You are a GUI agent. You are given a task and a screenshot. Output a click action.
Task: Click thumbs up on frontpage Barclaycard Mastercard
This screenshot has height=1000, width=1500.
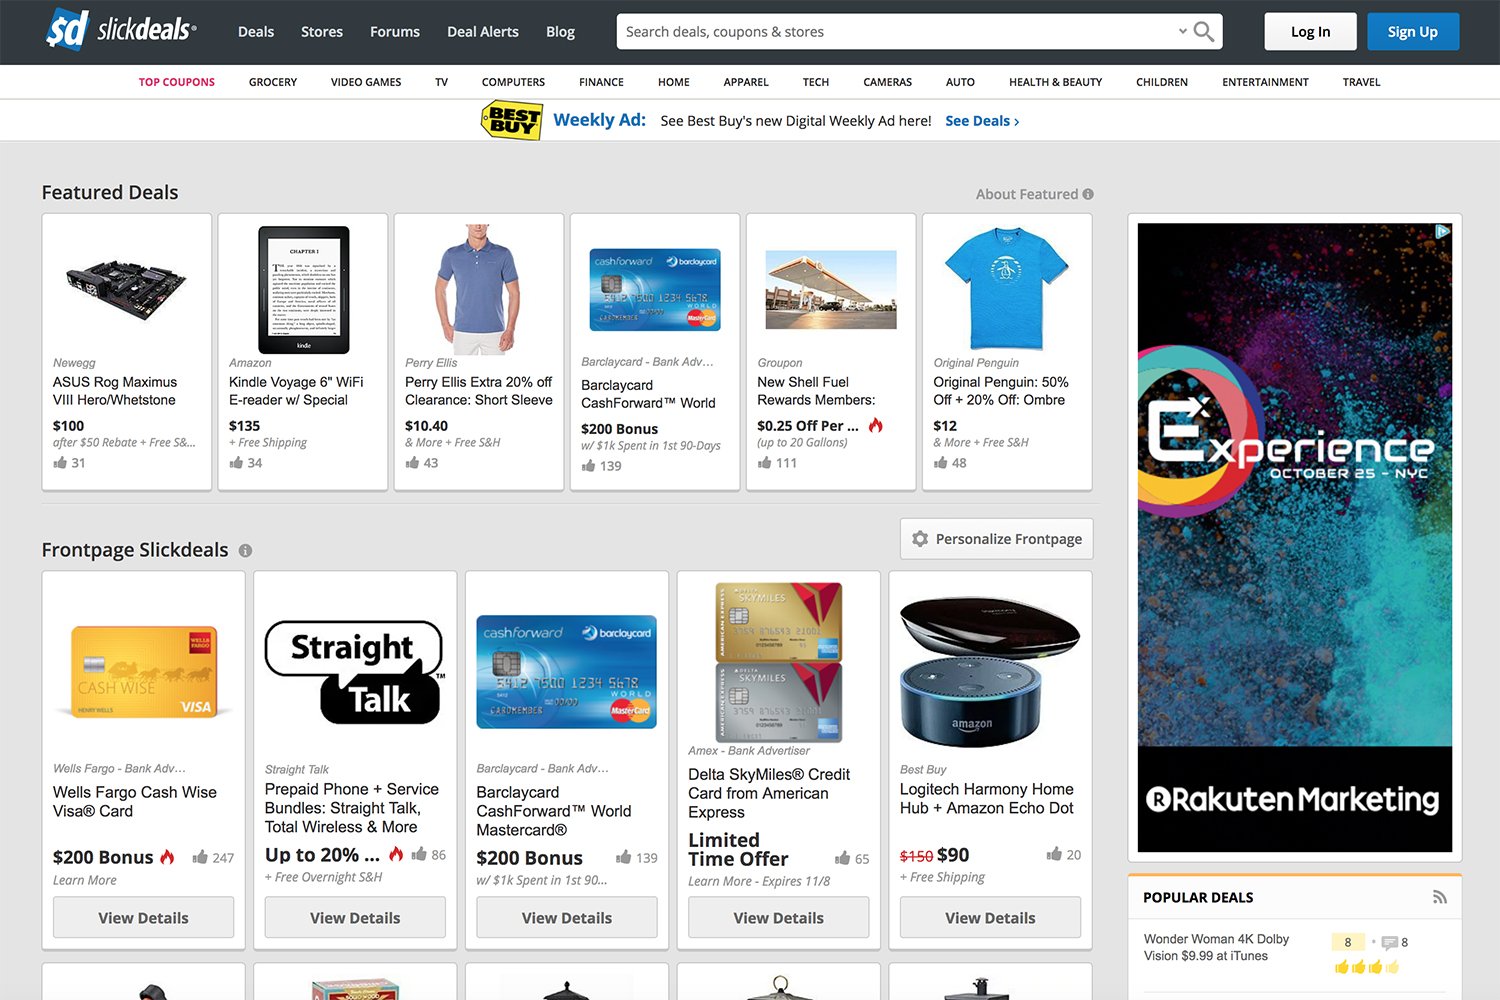pos(624,857)
